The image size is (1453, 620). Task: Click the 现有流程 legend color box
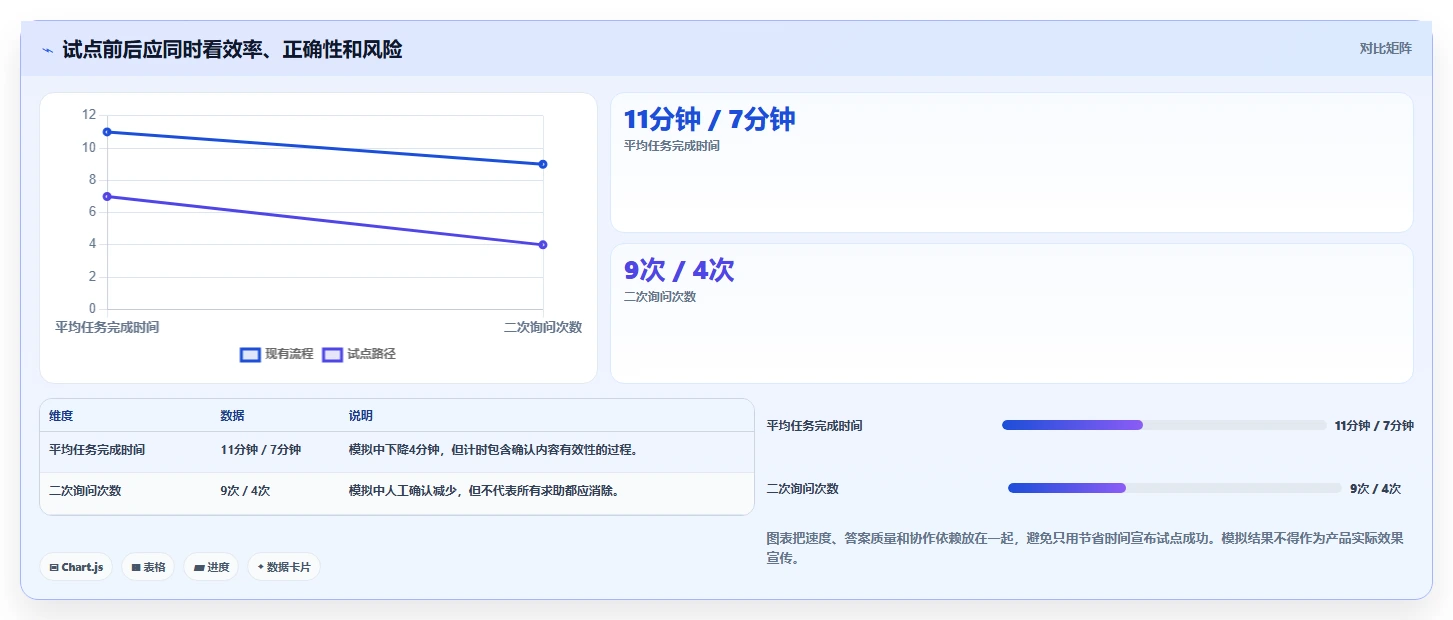point(250,354)
